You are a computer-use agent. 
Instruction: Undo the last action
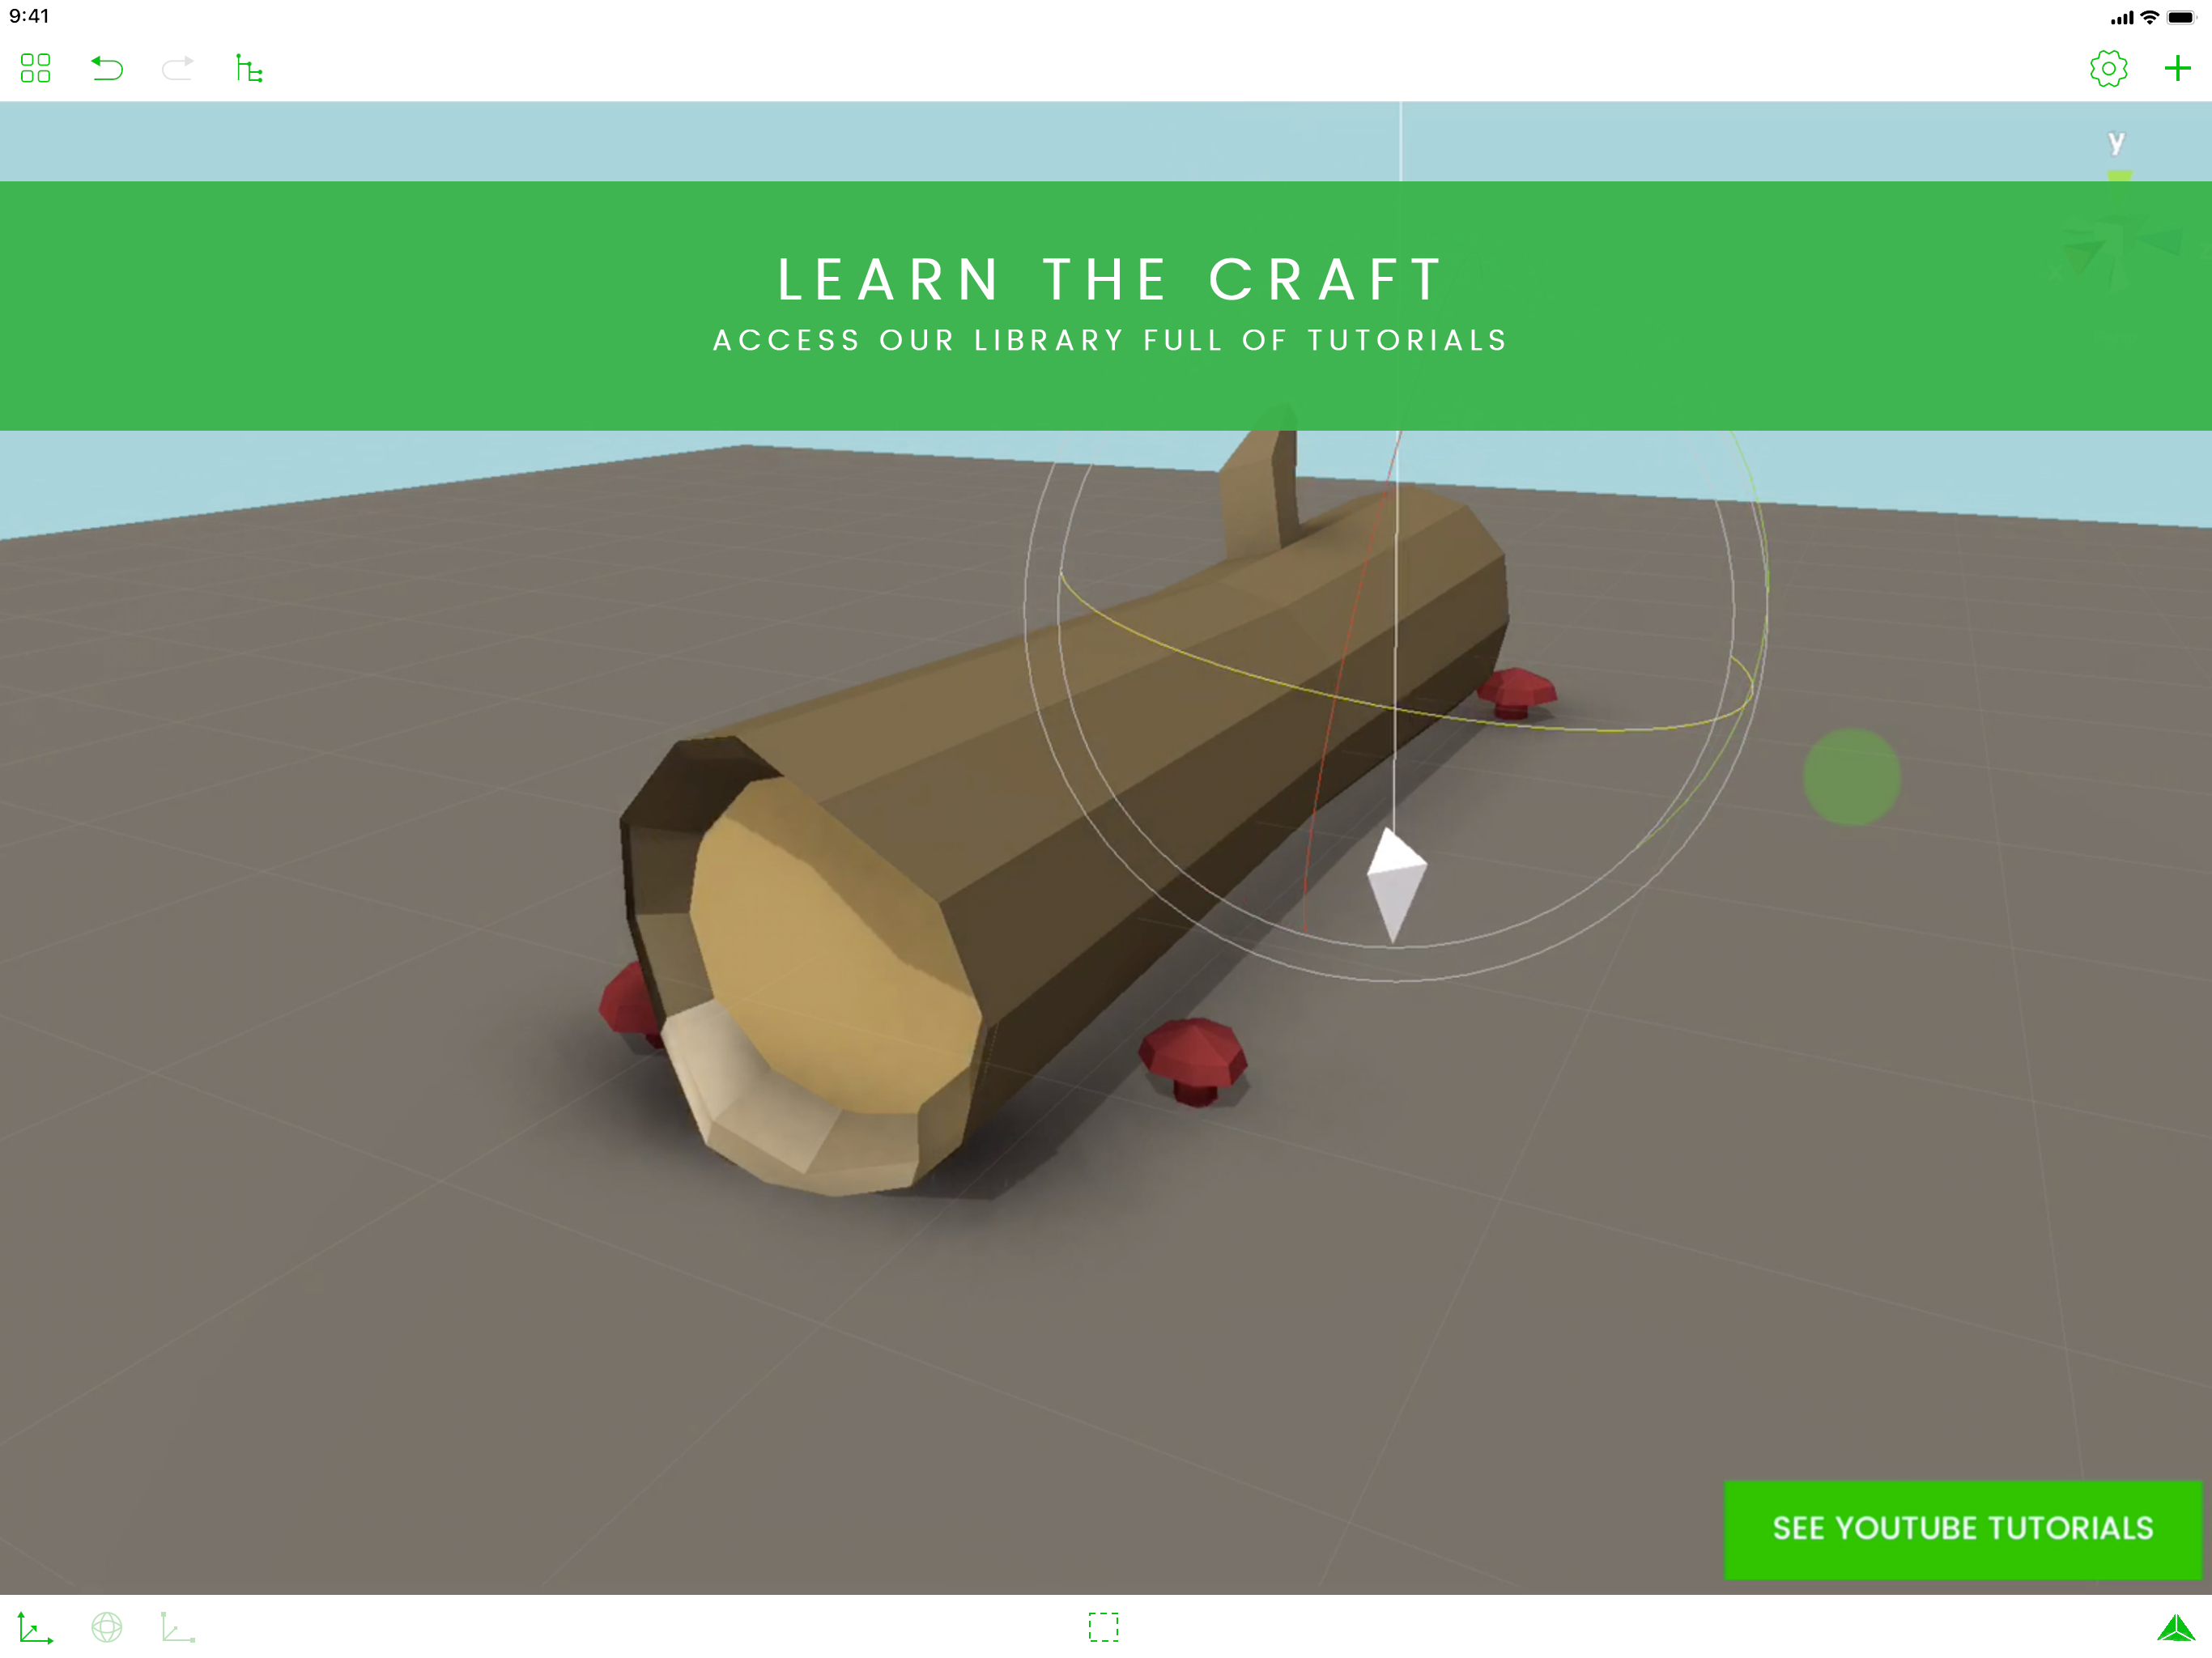pyautogui.click(x=107, y=68)
